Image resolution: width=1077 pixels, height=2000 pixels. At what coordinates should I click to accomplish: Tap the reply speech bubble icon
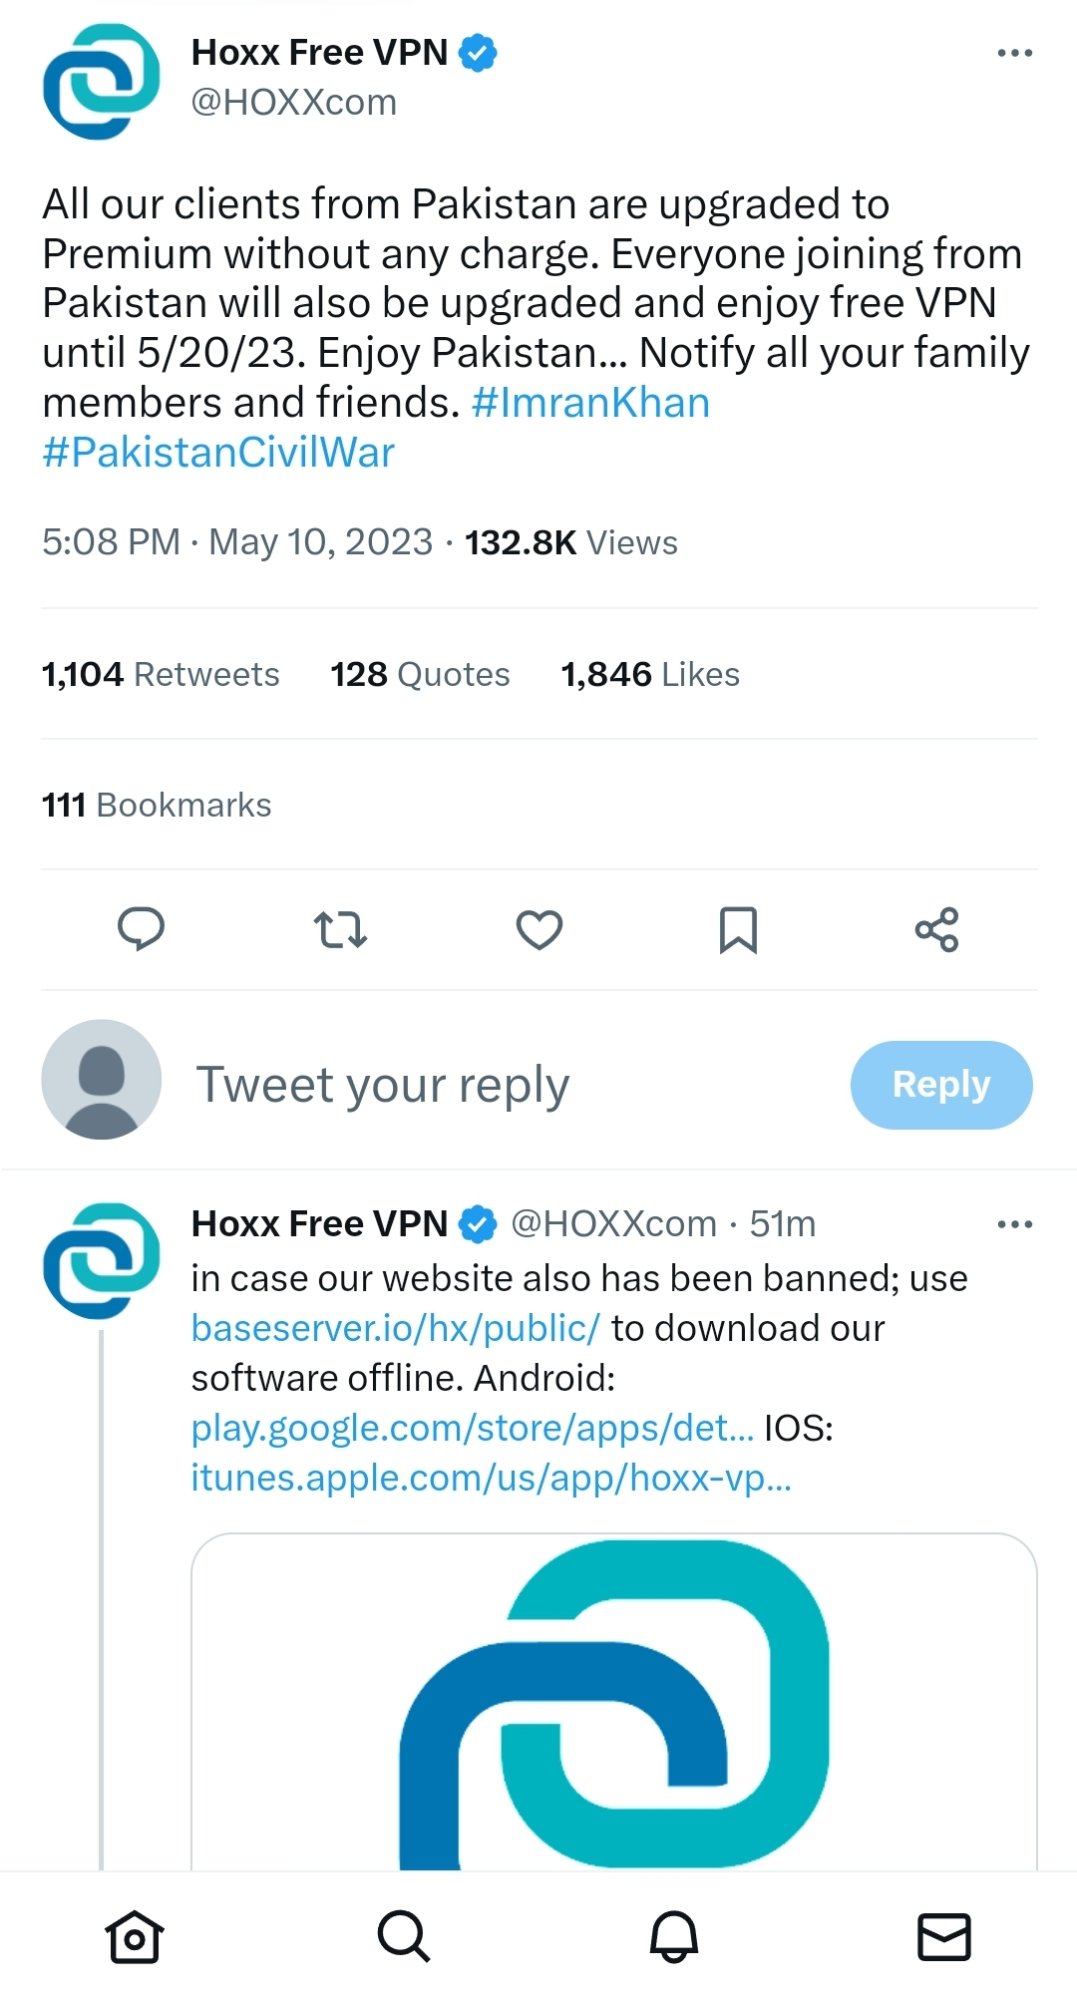click(x=141, y=929)
